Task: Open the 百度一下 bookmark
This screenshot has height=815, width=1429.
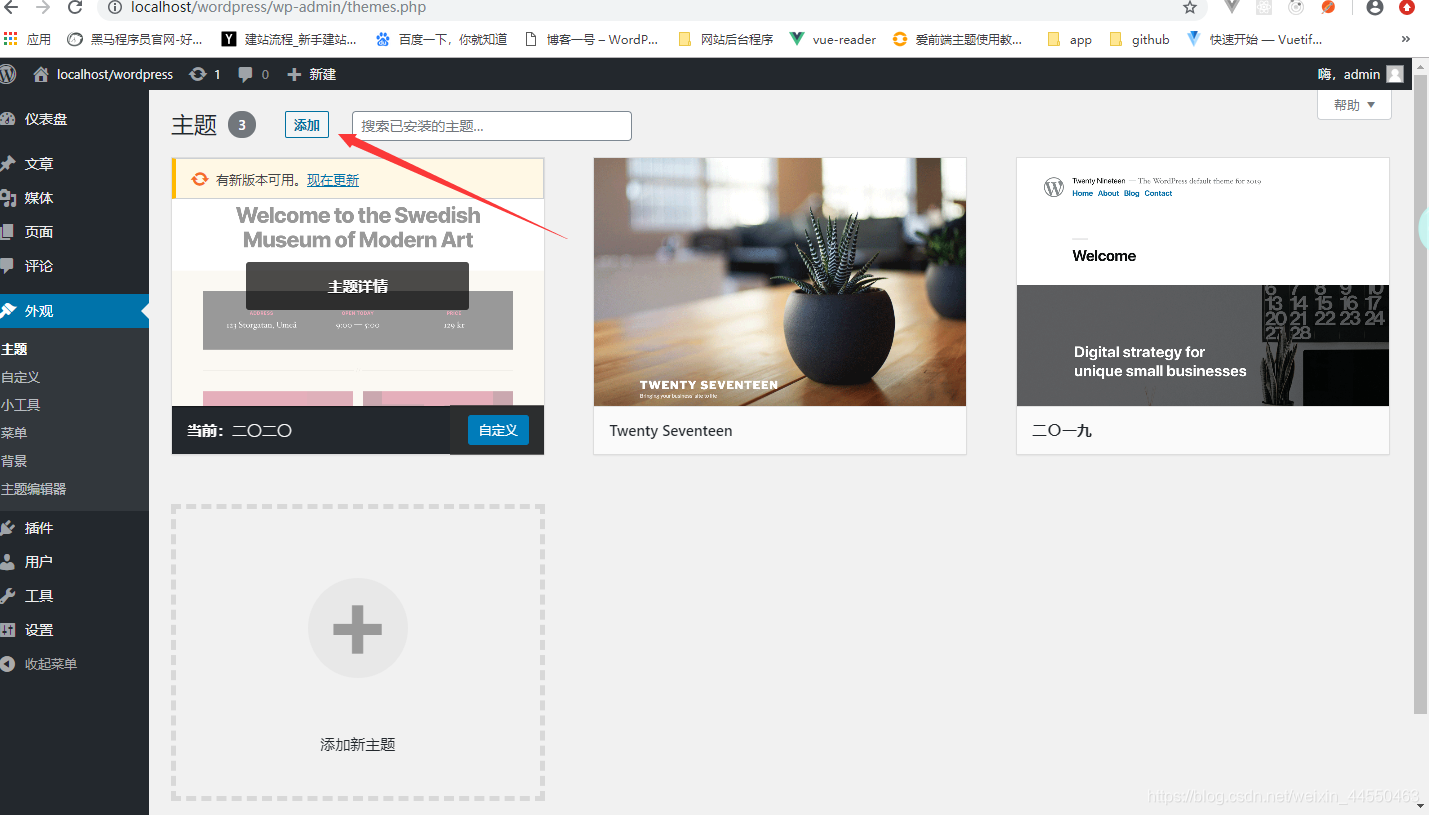Action: click(x=441, y=40)
